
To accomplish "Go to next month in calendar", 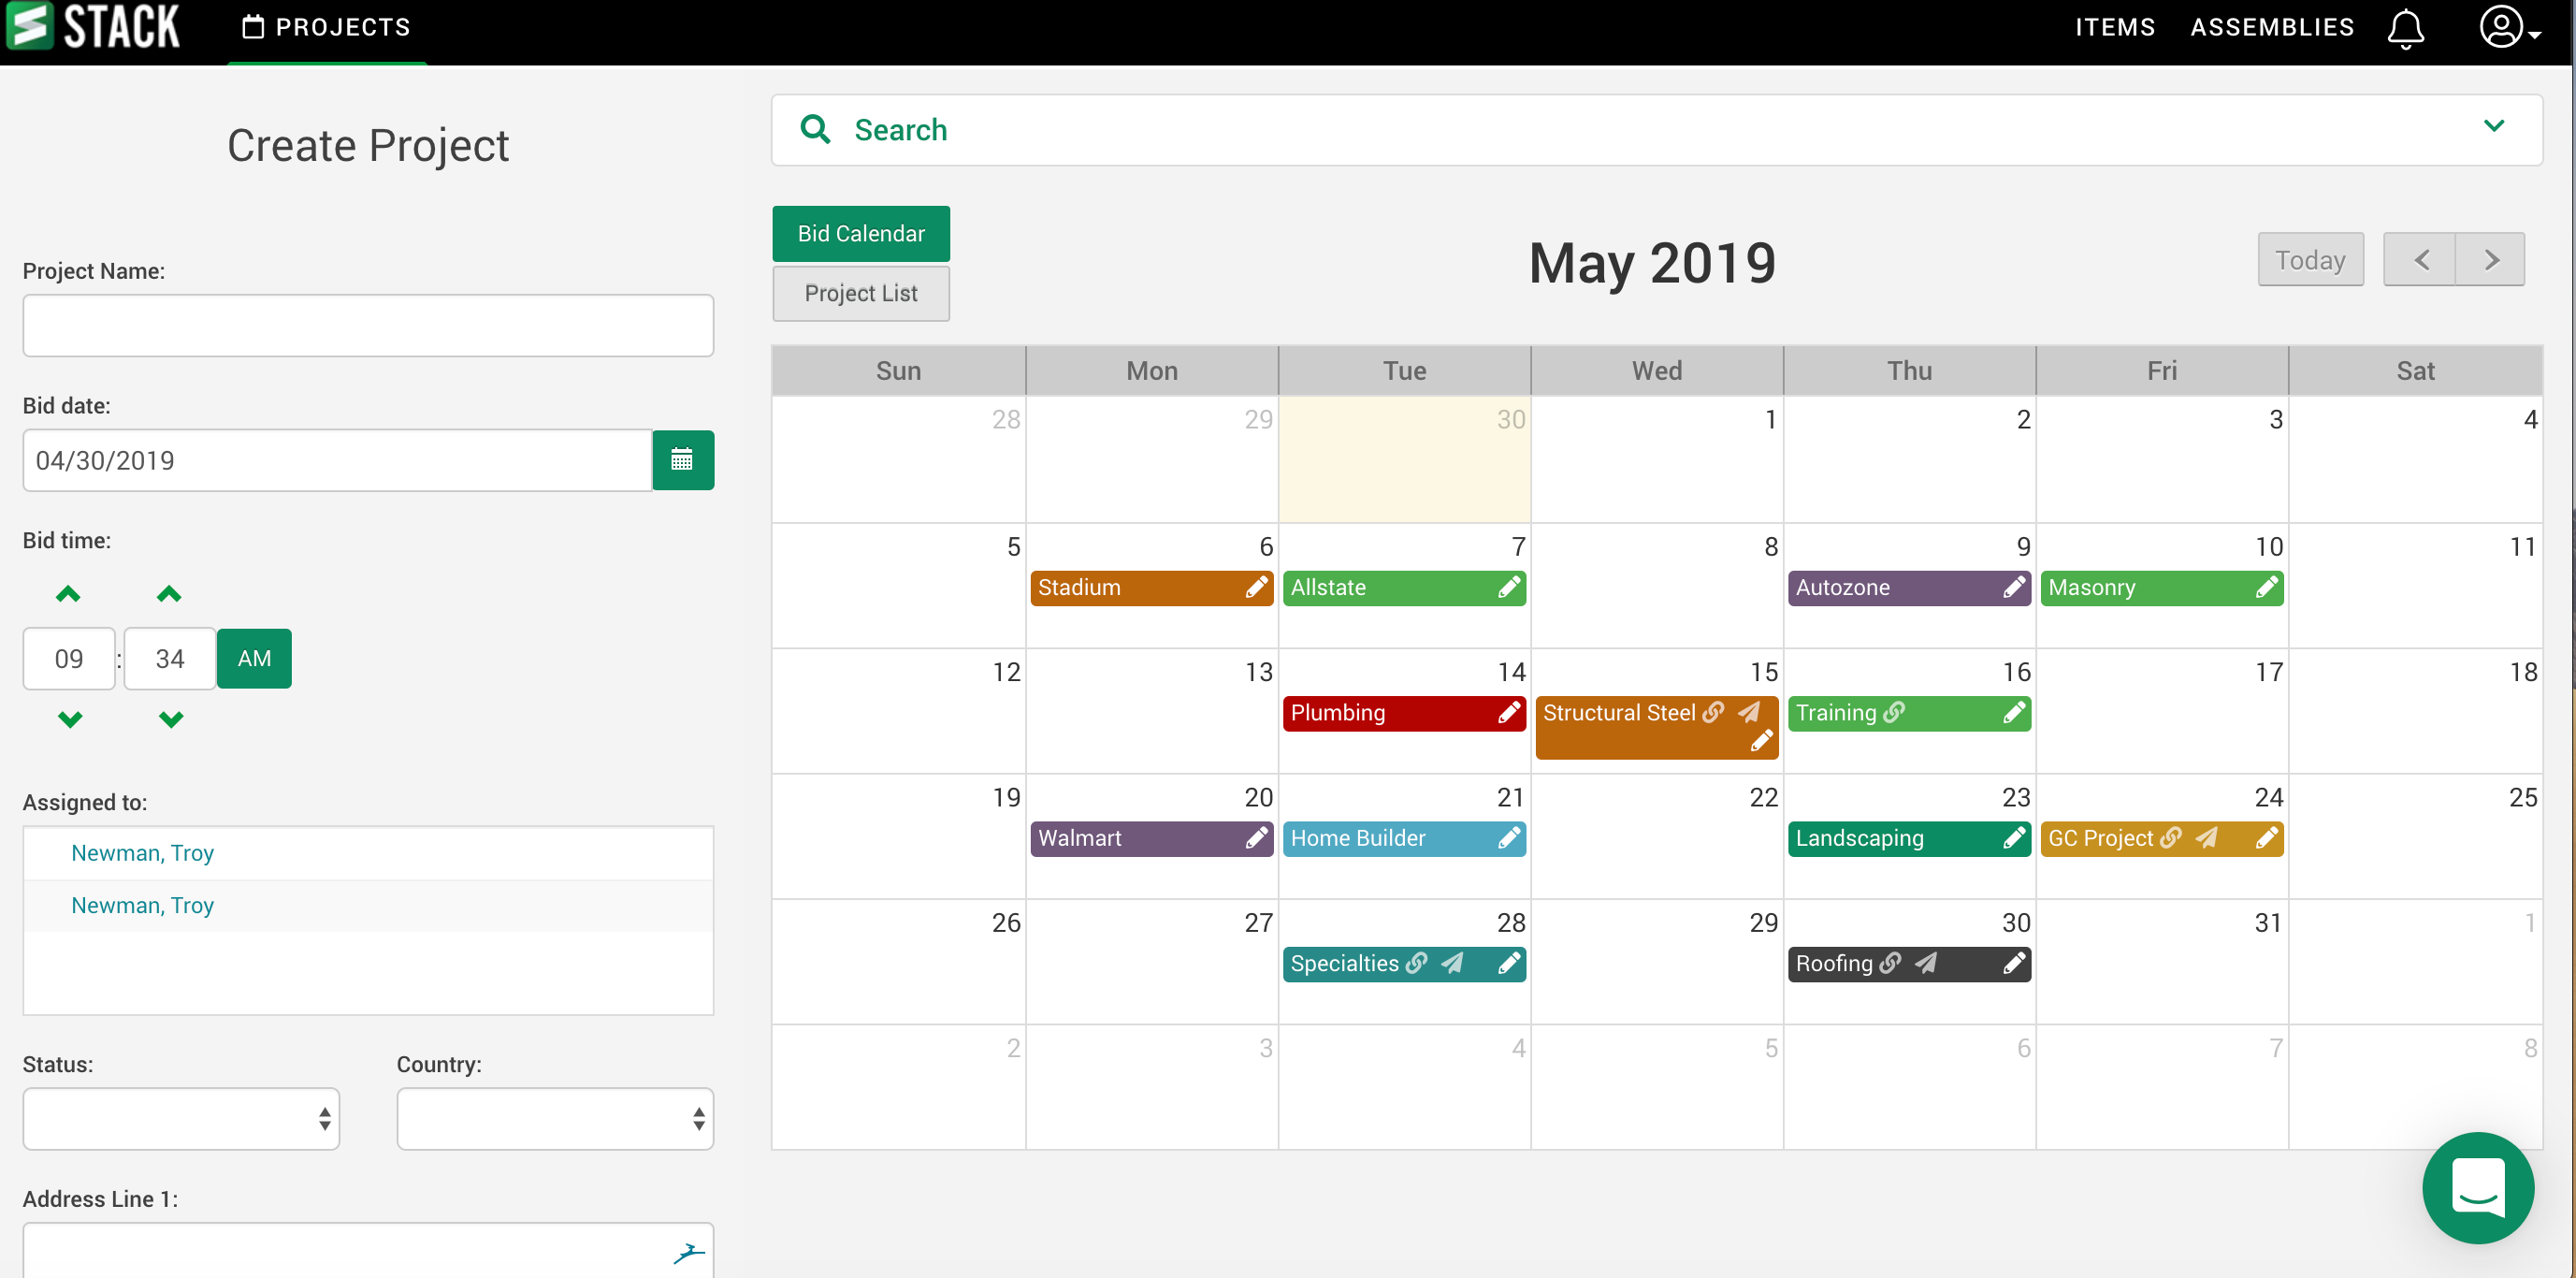I will (2490, 260).
